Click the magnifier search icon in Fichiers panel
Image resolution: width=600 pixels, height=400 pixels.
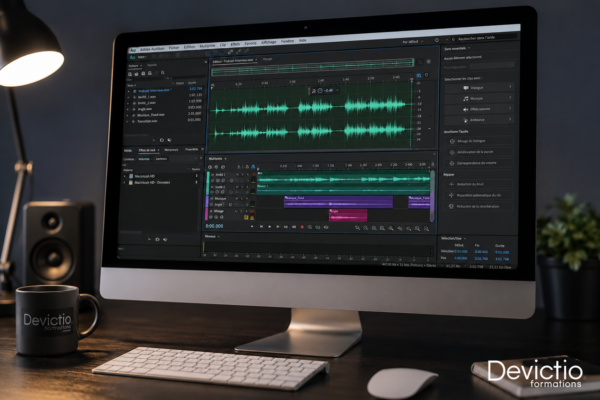(x=163, y=72)
